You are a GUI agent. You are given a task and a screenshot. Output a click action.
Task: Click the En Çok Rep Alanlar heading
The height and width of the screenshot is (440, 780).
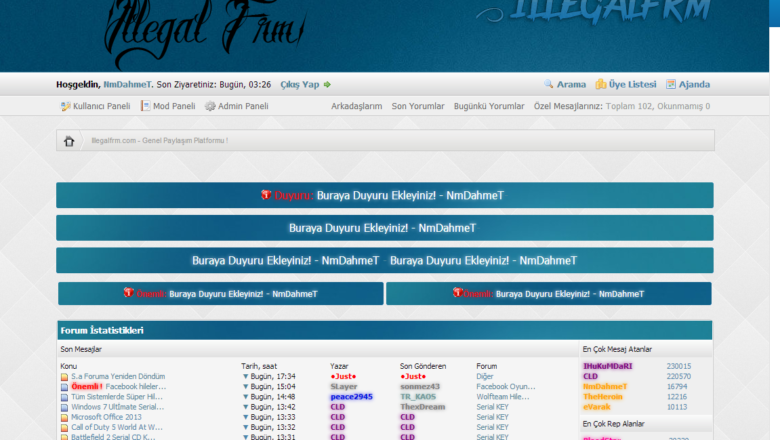[613, 424]
